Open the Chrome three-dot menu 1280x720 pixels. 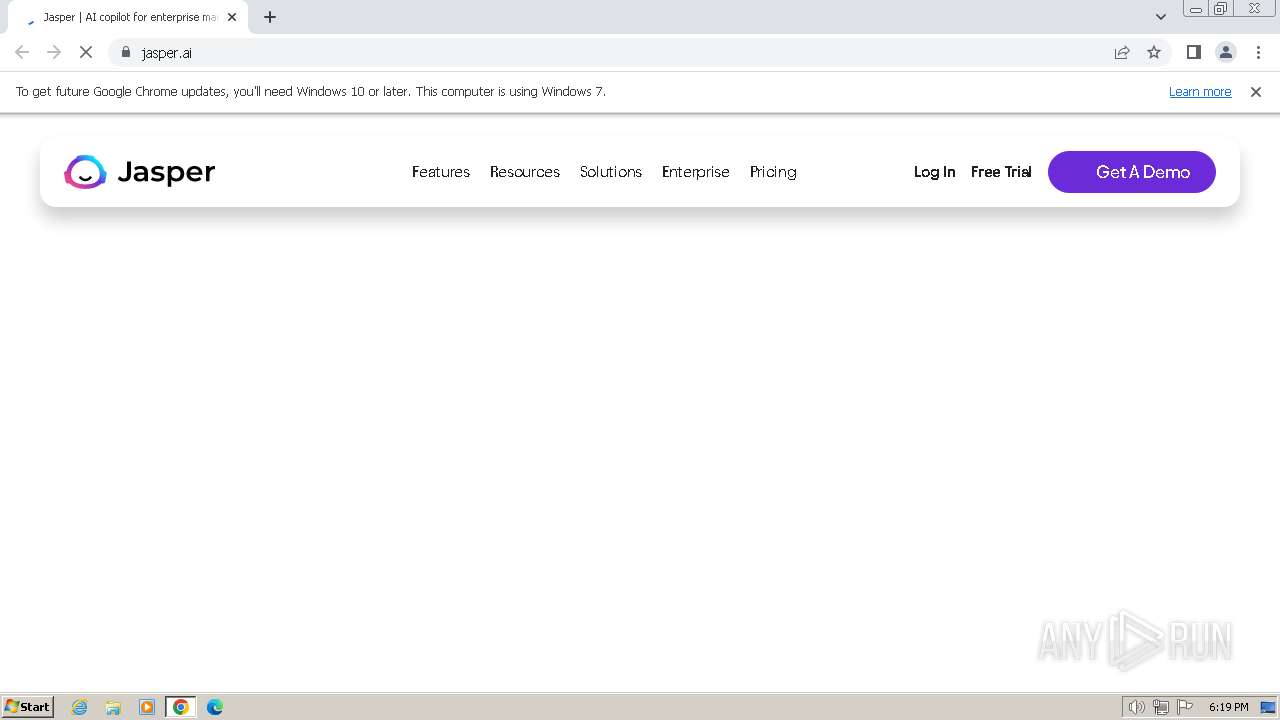(x=1258, y=52)
